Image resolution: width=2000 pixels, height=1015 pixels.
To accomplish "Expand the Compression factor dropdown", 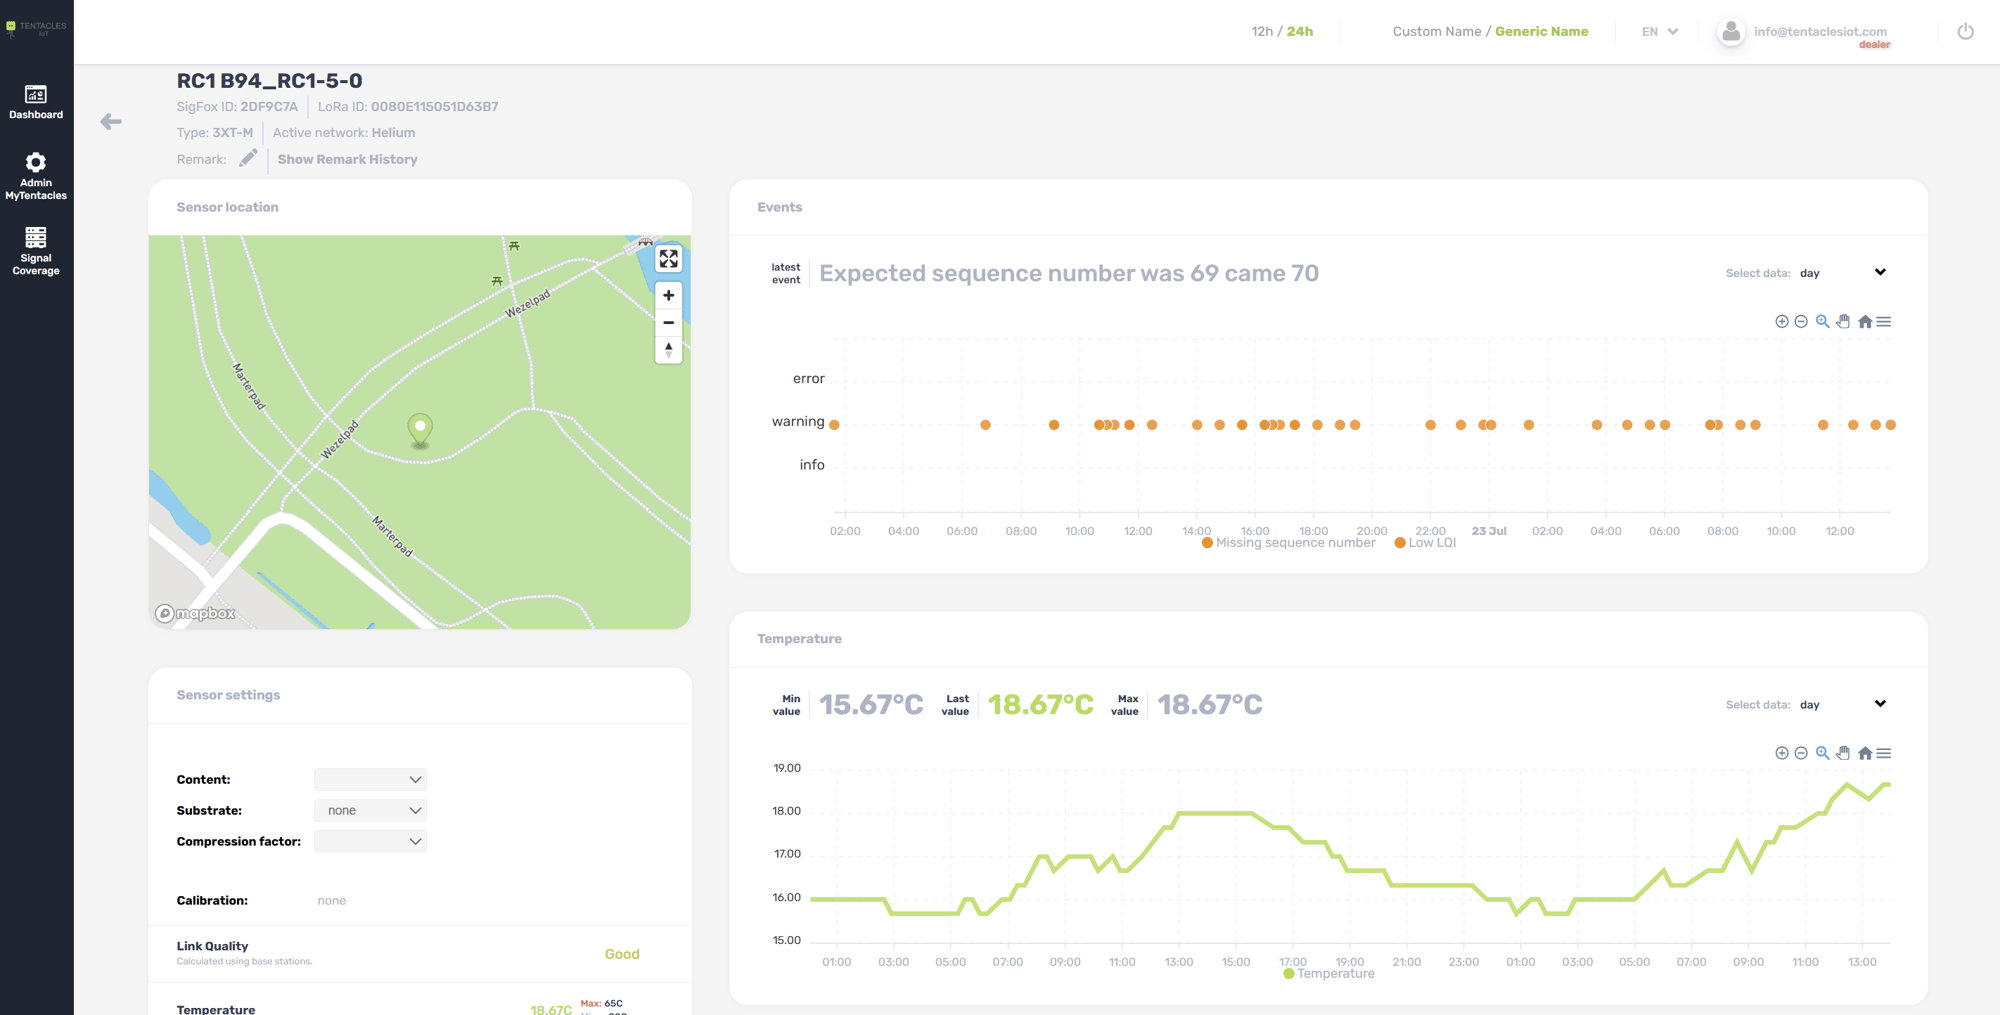I will (370, 841).
